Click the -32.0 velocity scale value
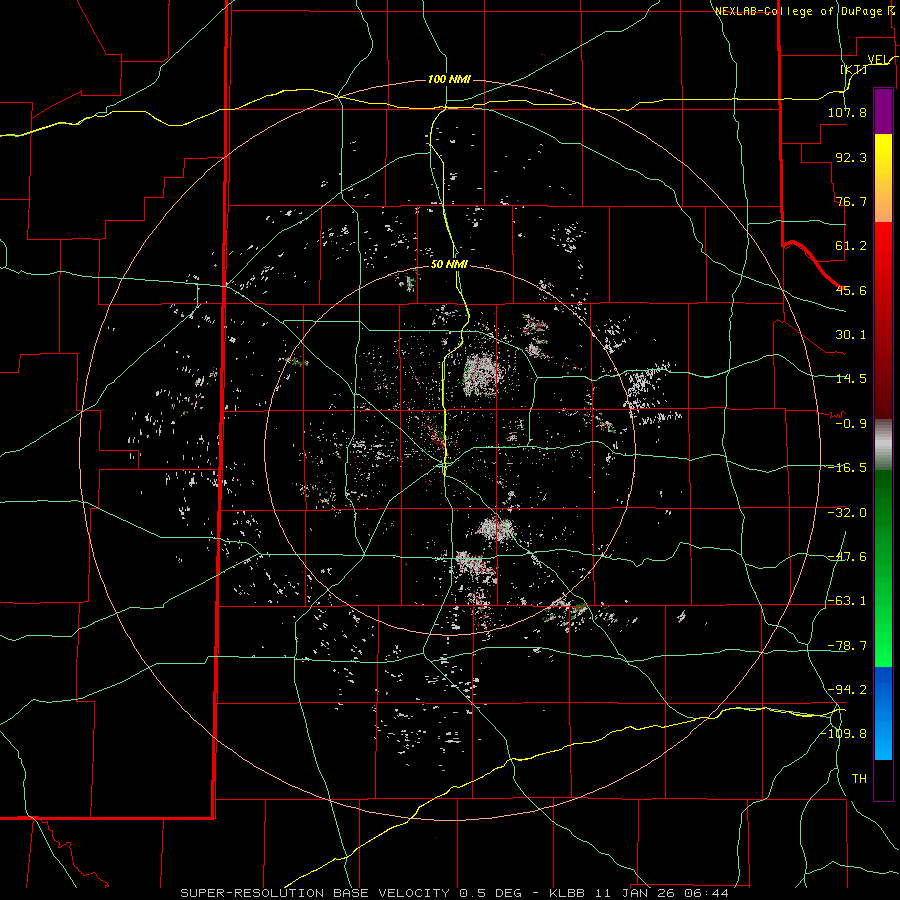The width and height of the screenshot is (900, 900). click(x=847, y=513)
